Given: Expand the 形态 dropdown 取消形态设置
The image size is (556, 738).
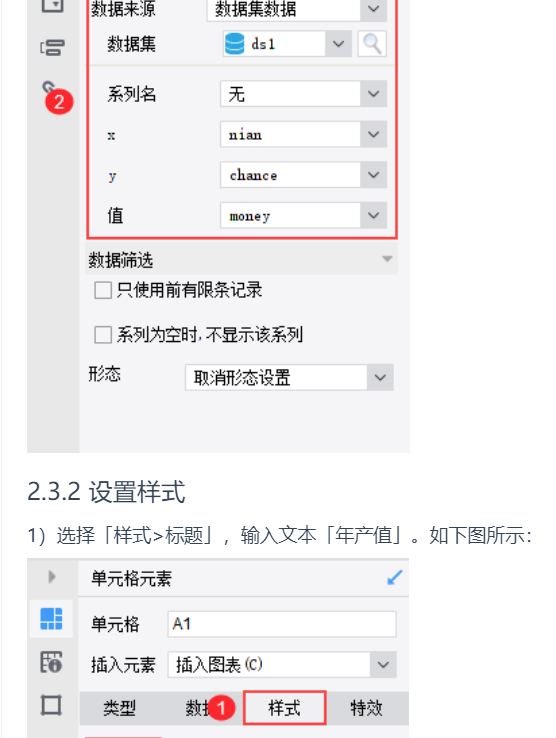Looking at the screenshot, I should click(289, 377).
